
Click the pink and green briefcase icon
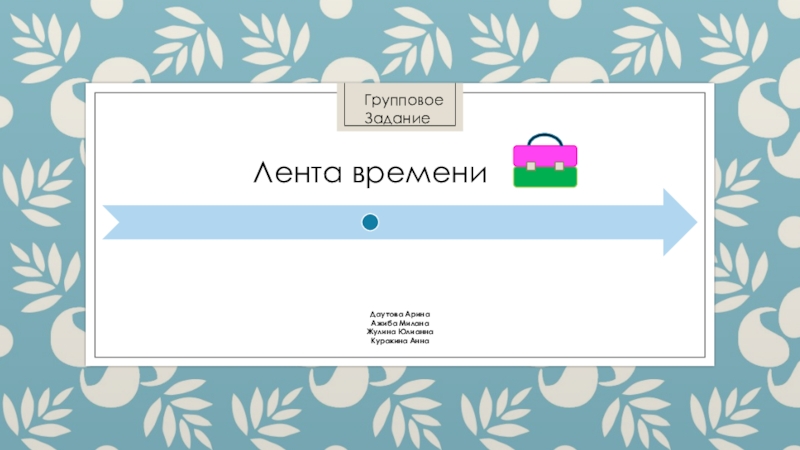coord(545,161)
